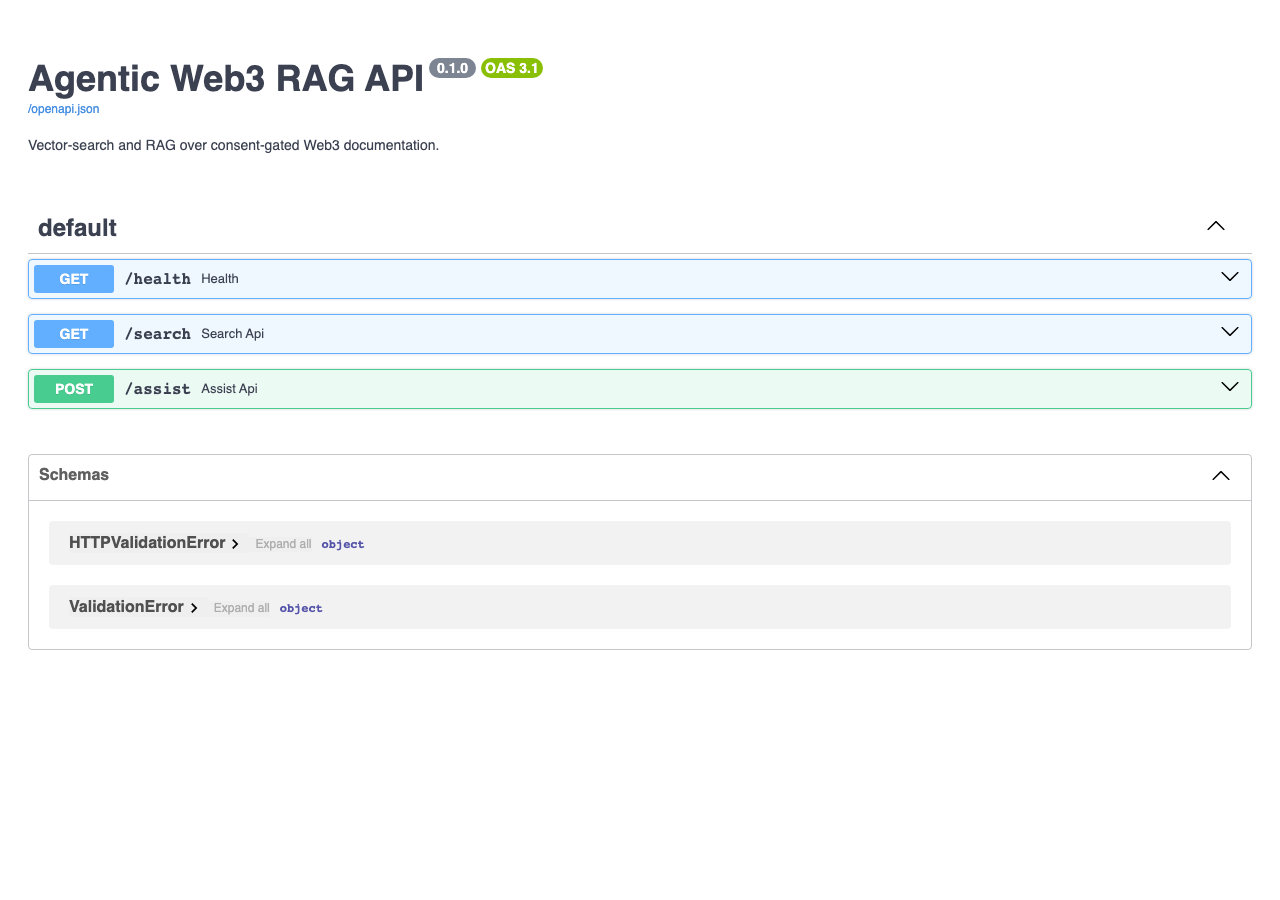Open the /openapi.json link

64,109
